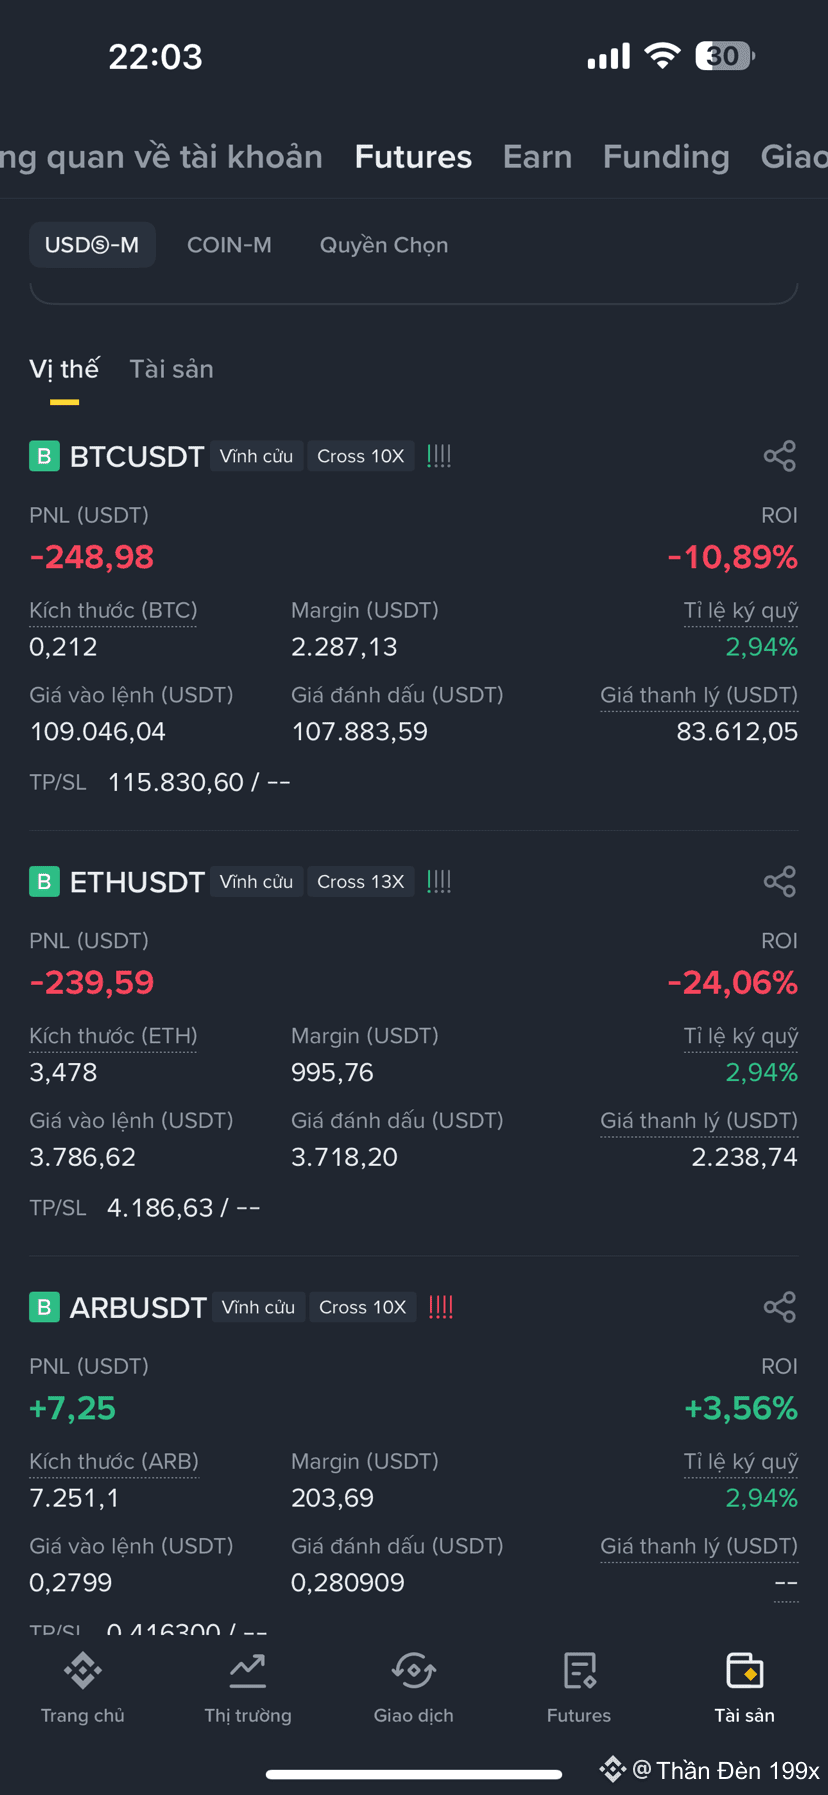Tap BTCUSDT Cross 10X leverage badge
828x1795 pixels.
click(361, 456)
